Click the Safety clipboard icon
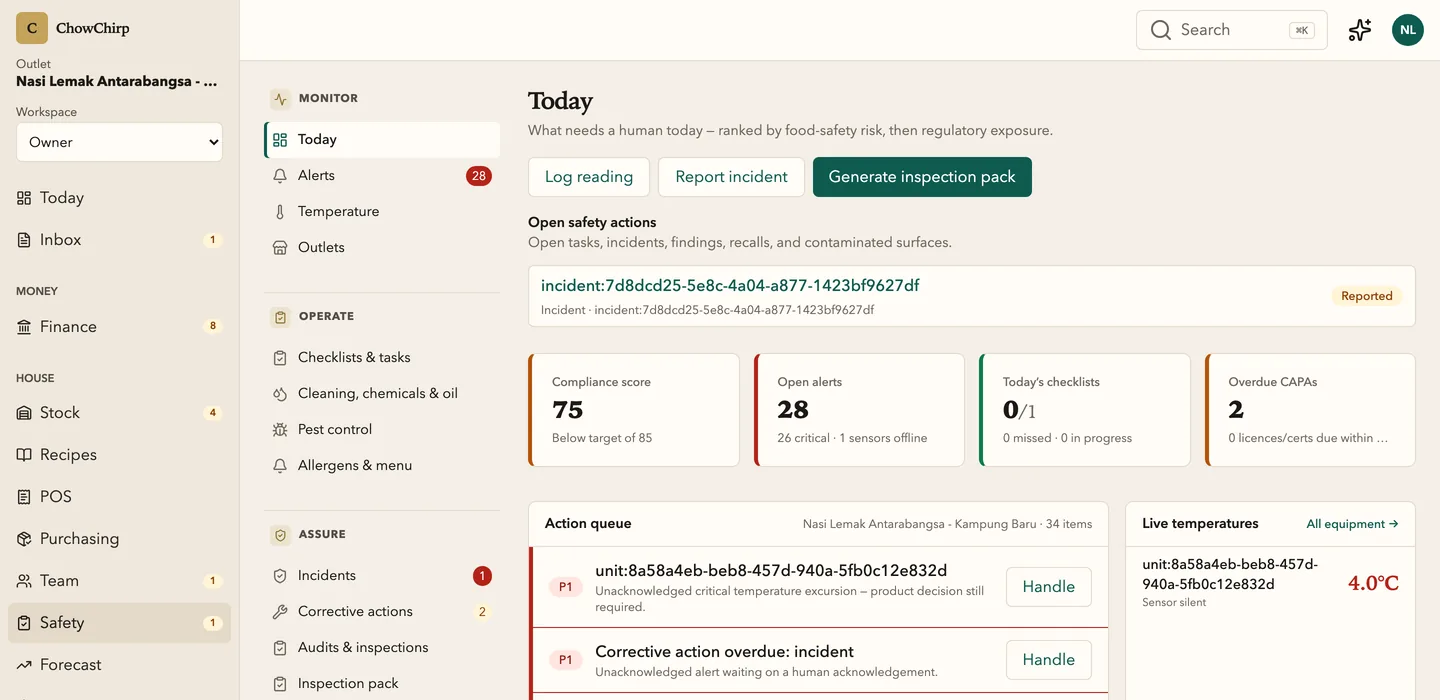Image resolution: width=1440 pixels, height=700 pixels. pos(24,623)
